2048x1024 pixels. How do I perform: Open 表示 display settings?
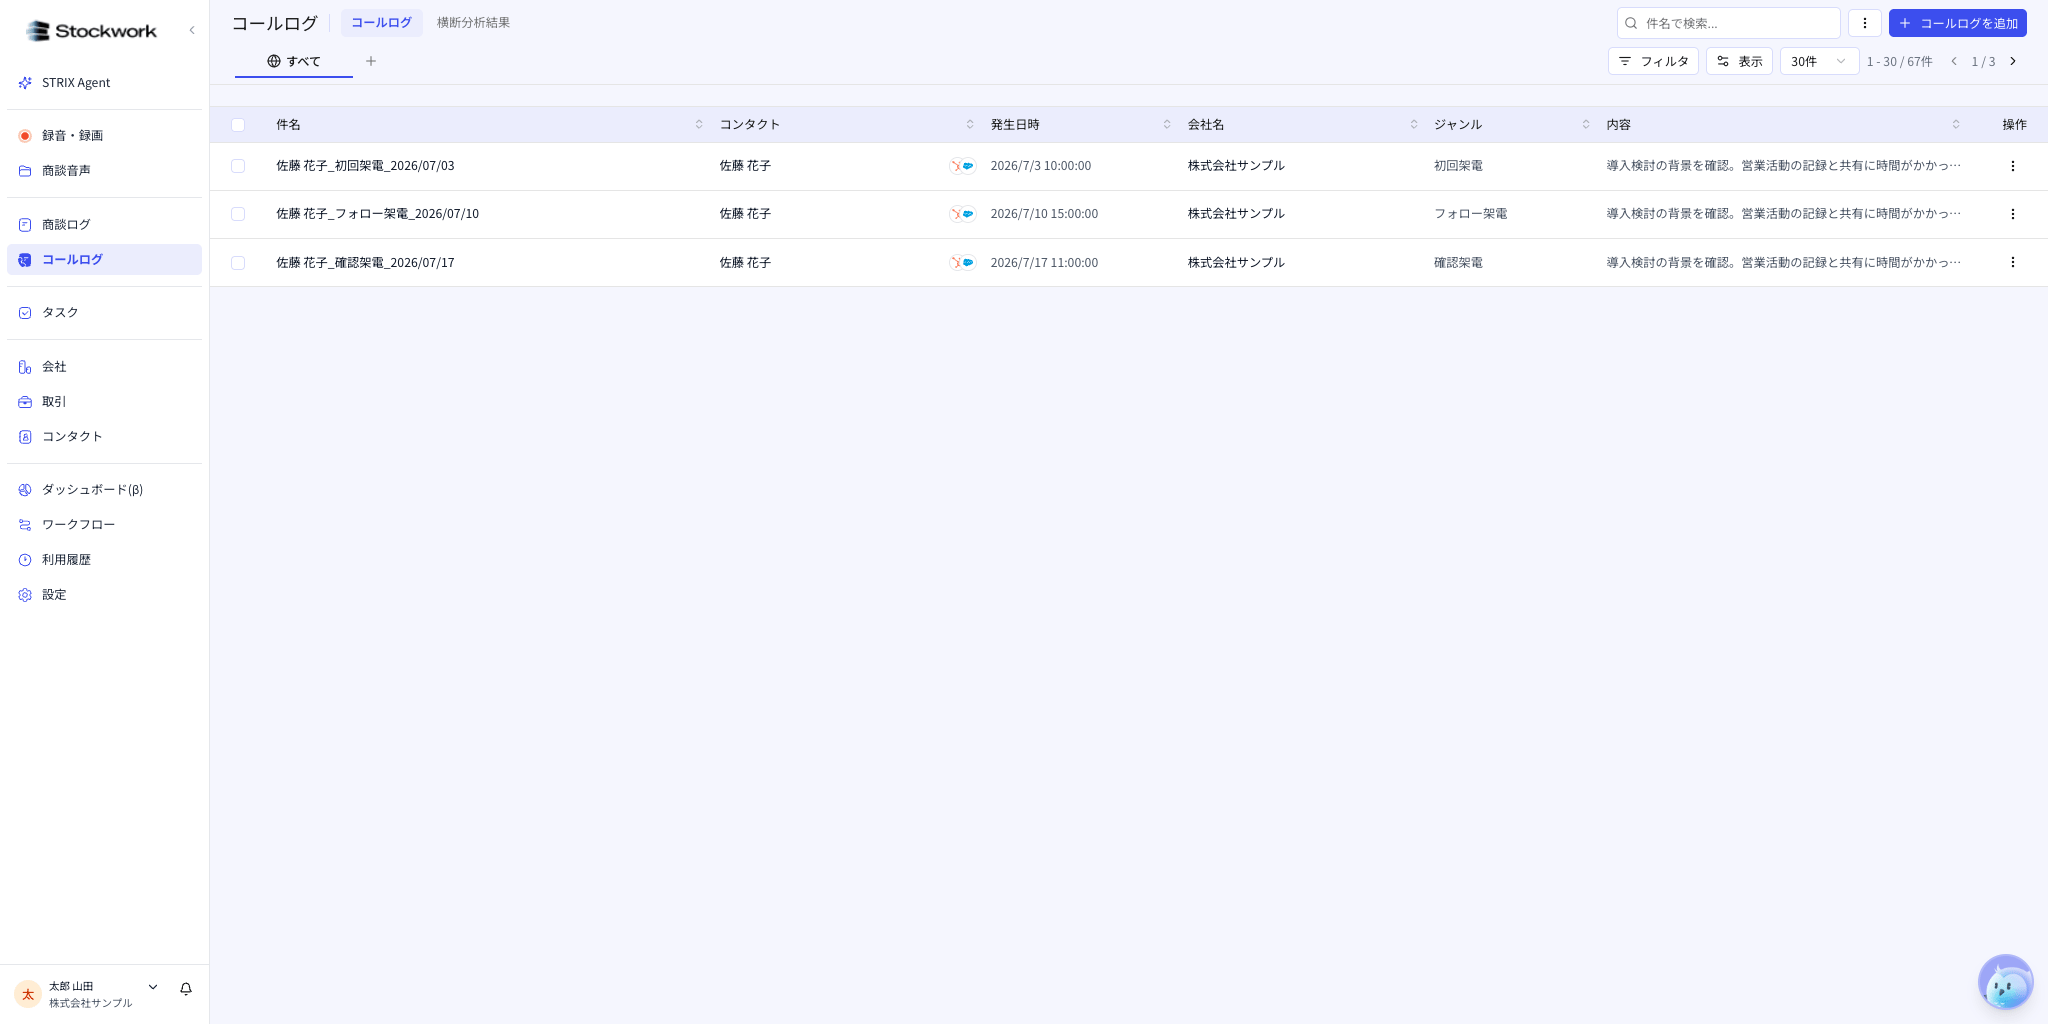[x=1739, y=61]
